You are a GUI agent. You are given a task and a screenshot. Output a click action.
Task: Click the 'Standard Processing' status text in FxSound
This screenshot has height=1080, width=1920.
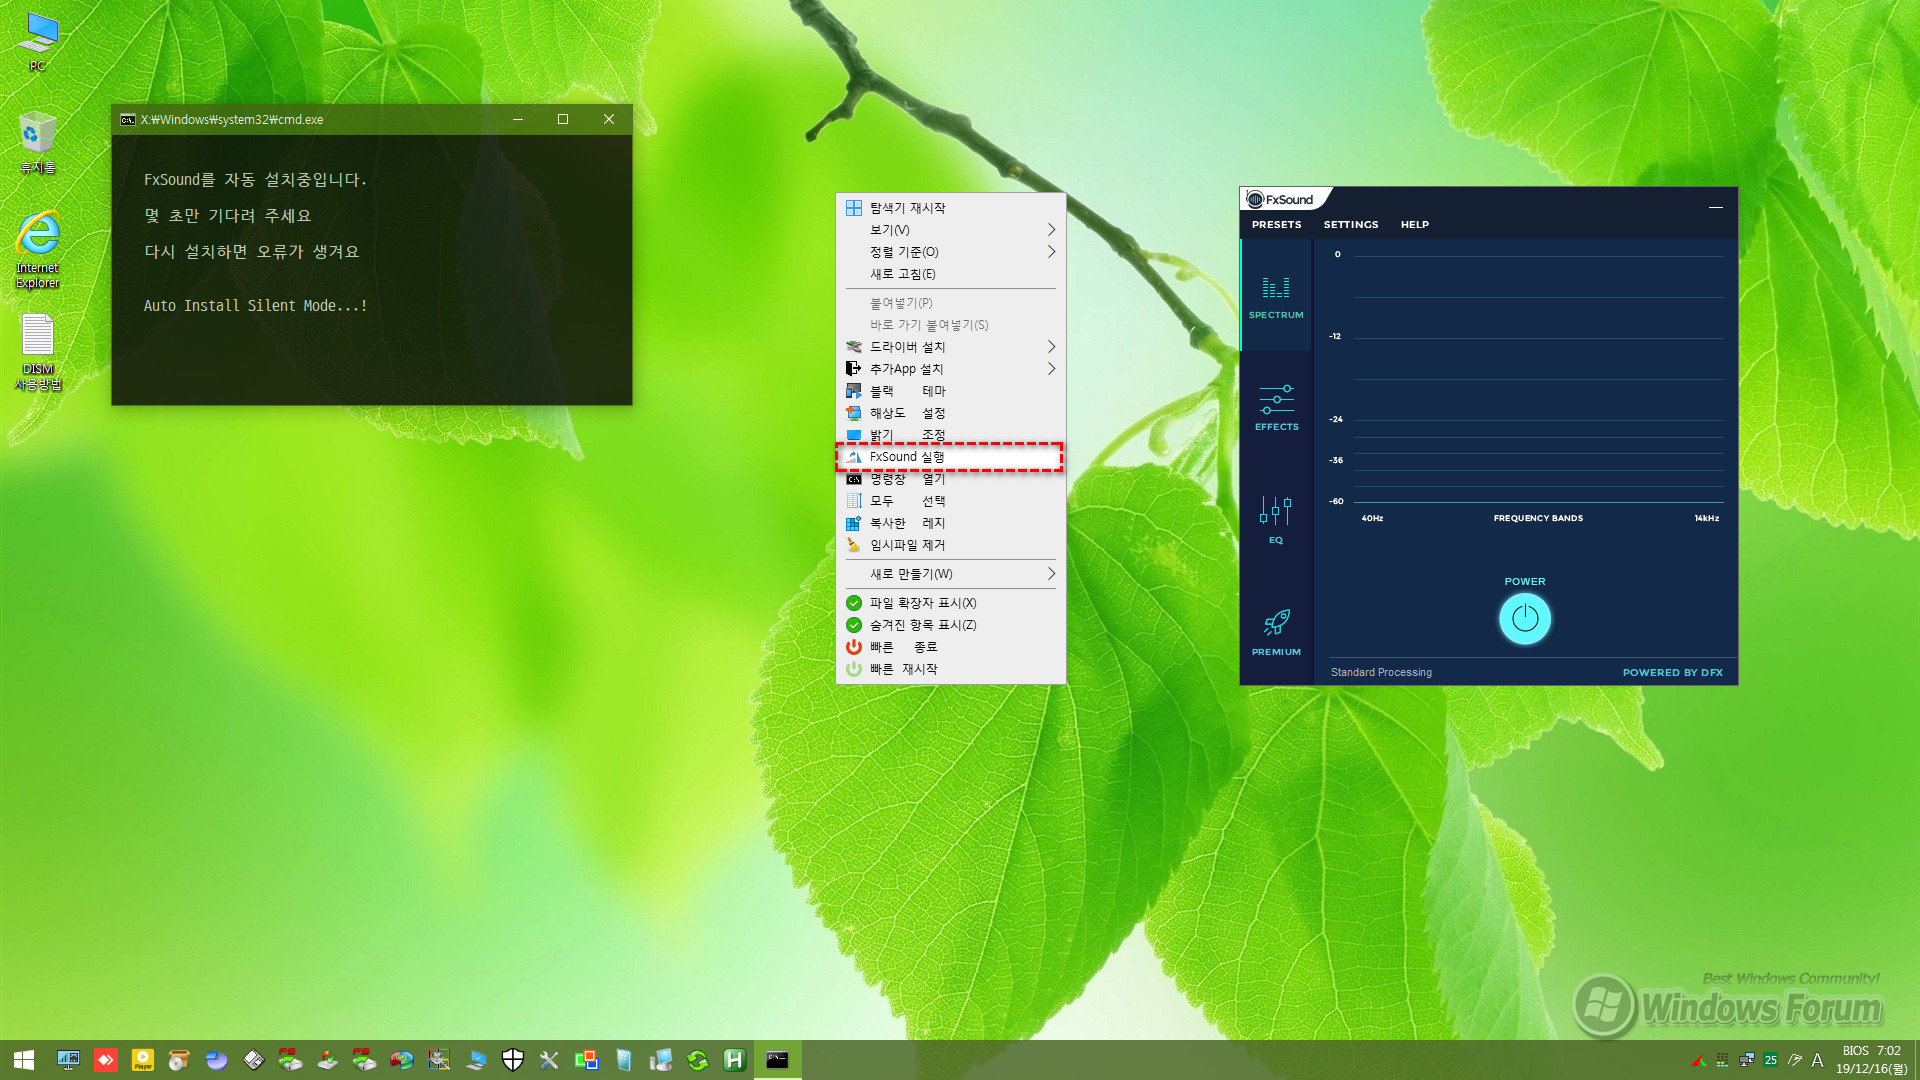click(x=1381, y=673)
